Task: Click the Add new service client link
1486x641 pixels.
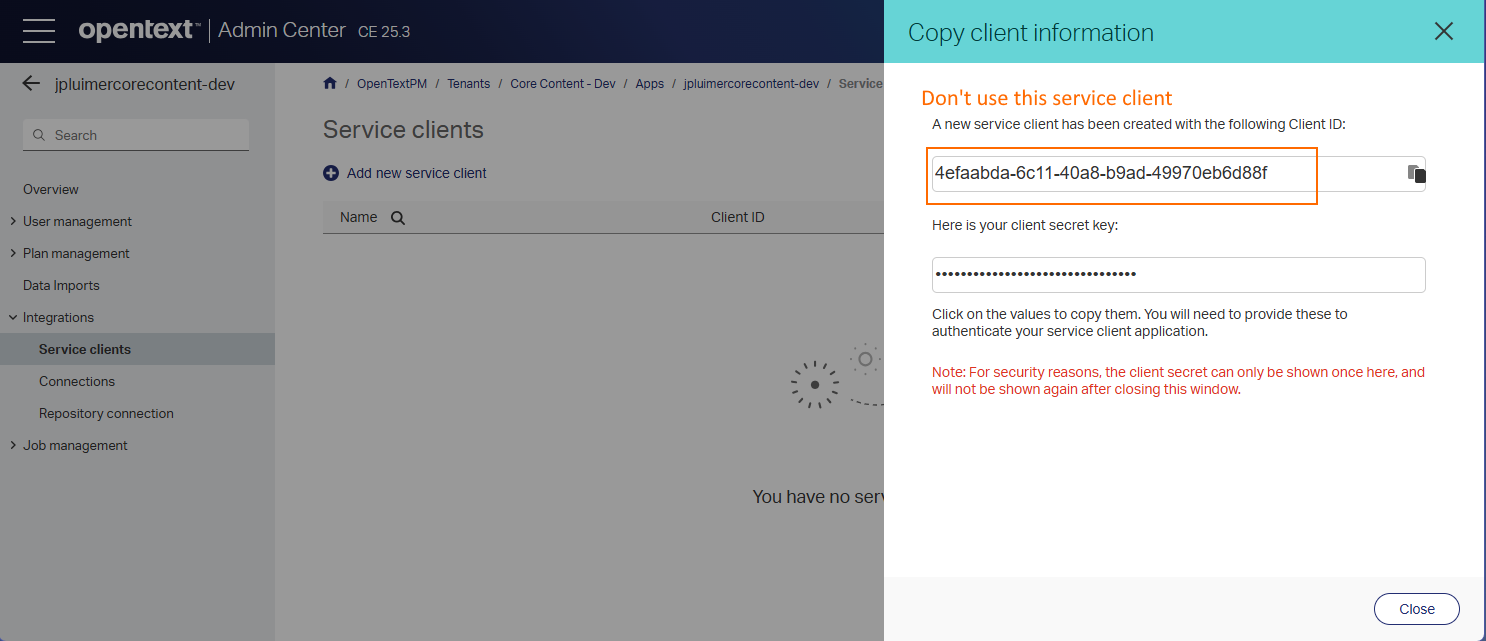Action: point(416,173)
